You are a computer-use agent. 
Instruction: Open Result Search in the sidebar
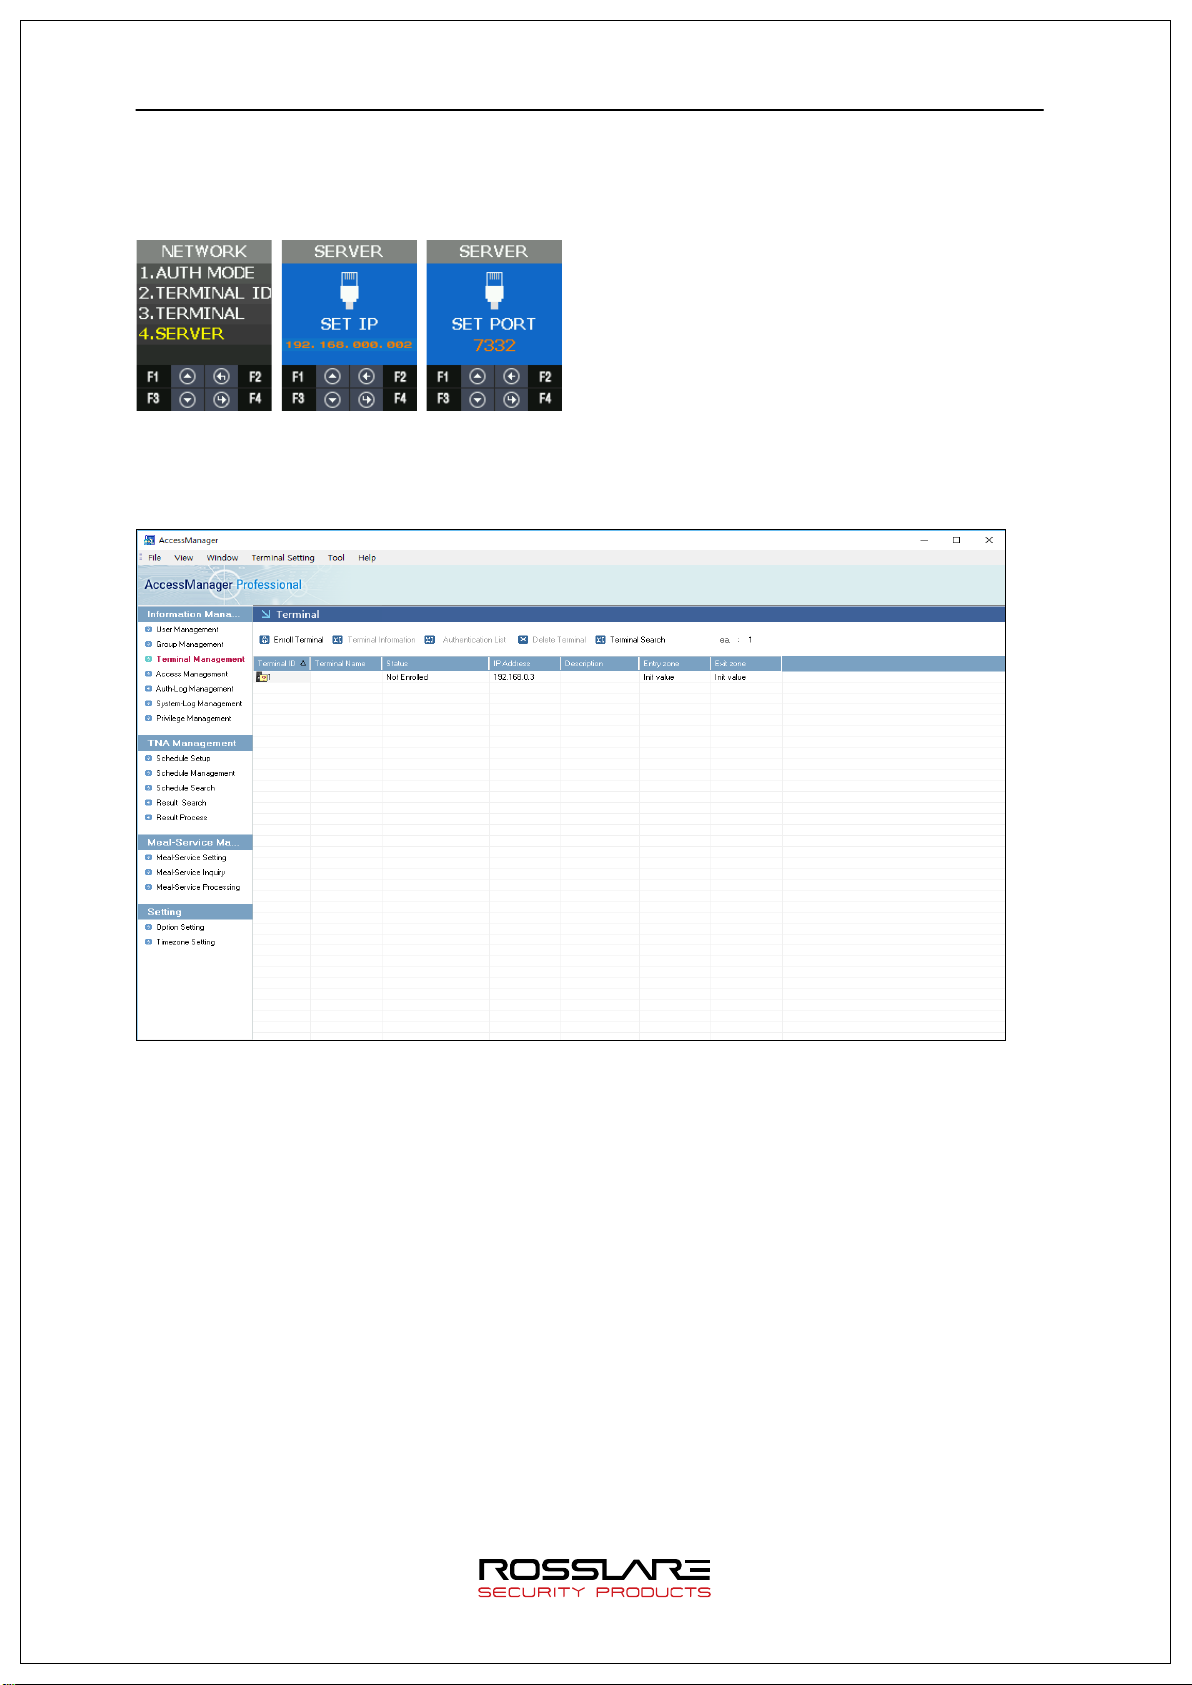tap(181, 803)
